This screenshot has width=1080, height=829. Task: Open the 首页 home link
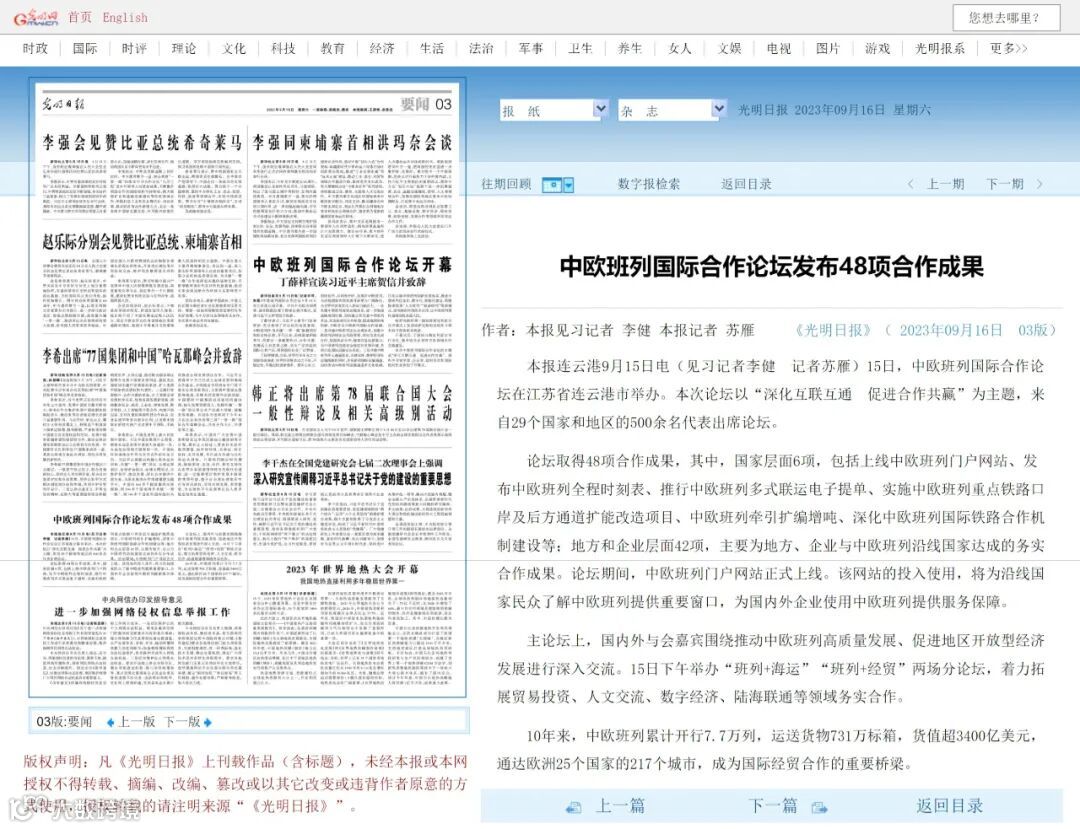[x=80, y=17]
